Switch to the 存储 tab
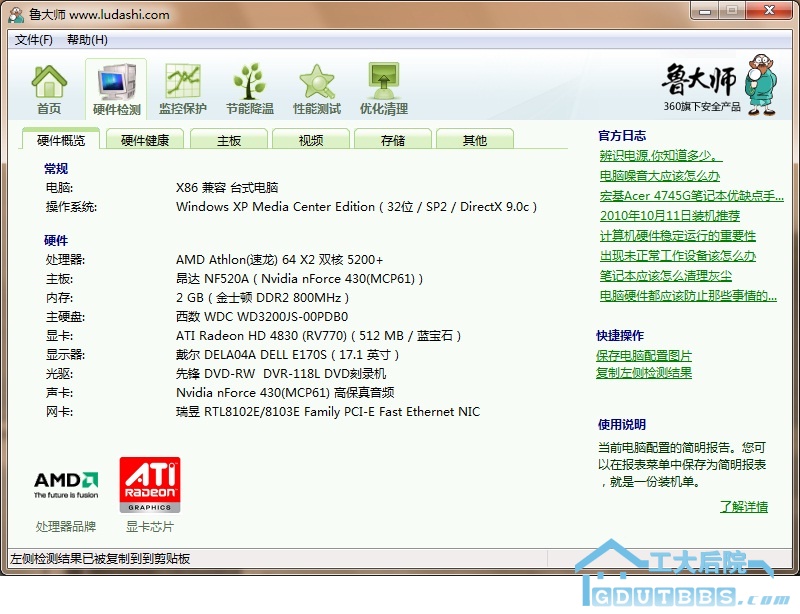The image size is (800, 614). [x=393, y=141]
